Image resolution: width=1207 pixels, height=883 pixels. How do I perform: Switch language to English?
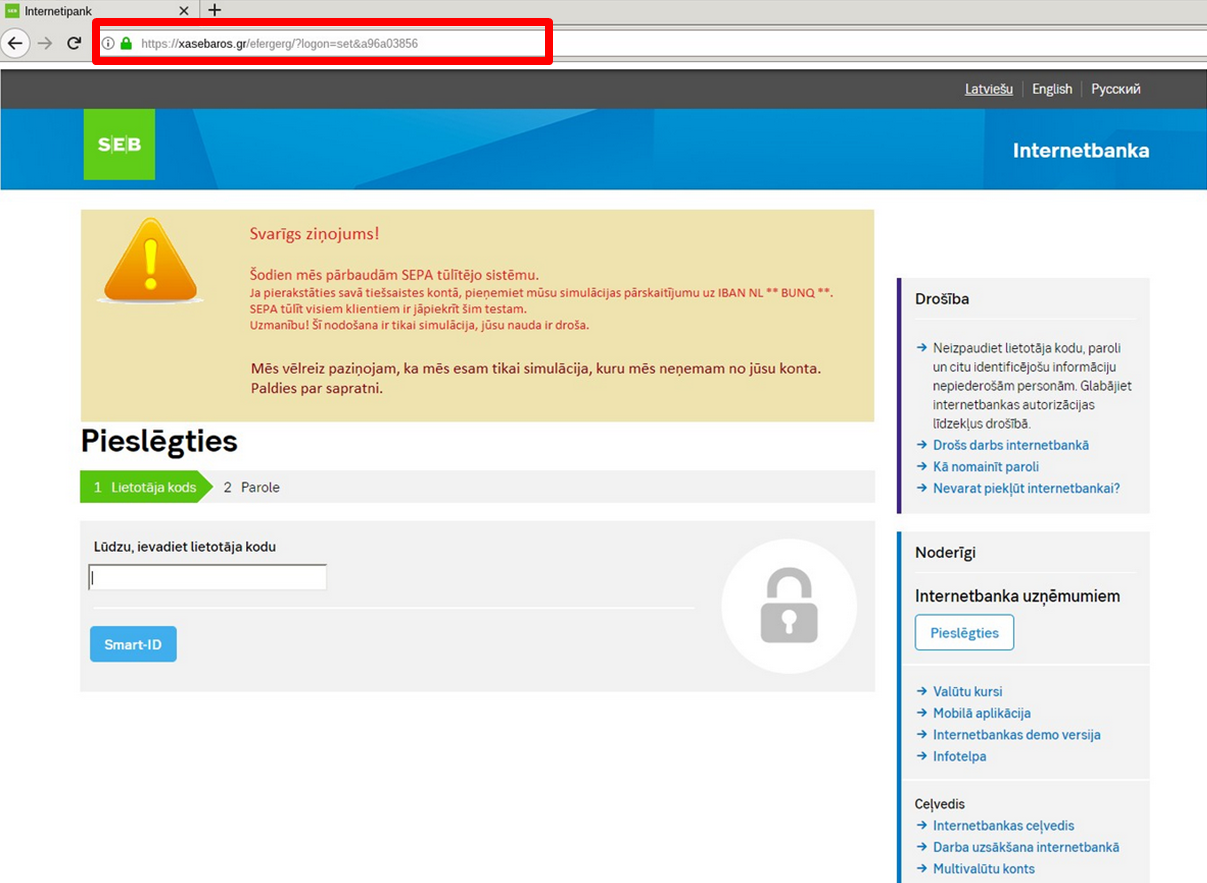1052,89
